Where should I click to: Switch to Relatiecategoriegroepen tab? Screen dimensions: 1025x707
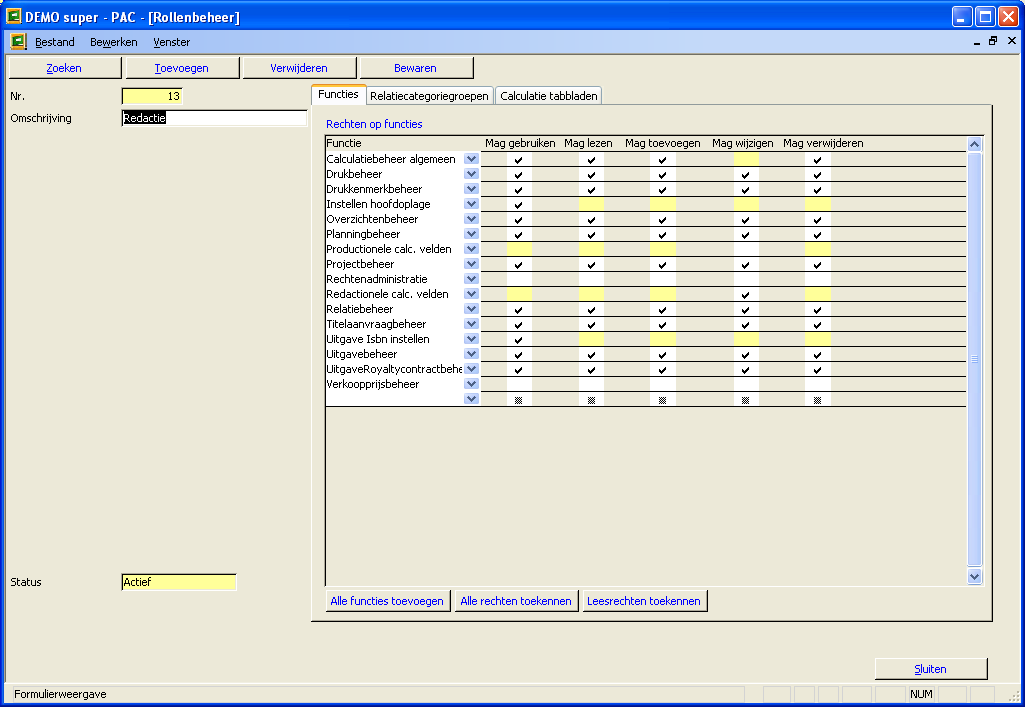point(429,96)
